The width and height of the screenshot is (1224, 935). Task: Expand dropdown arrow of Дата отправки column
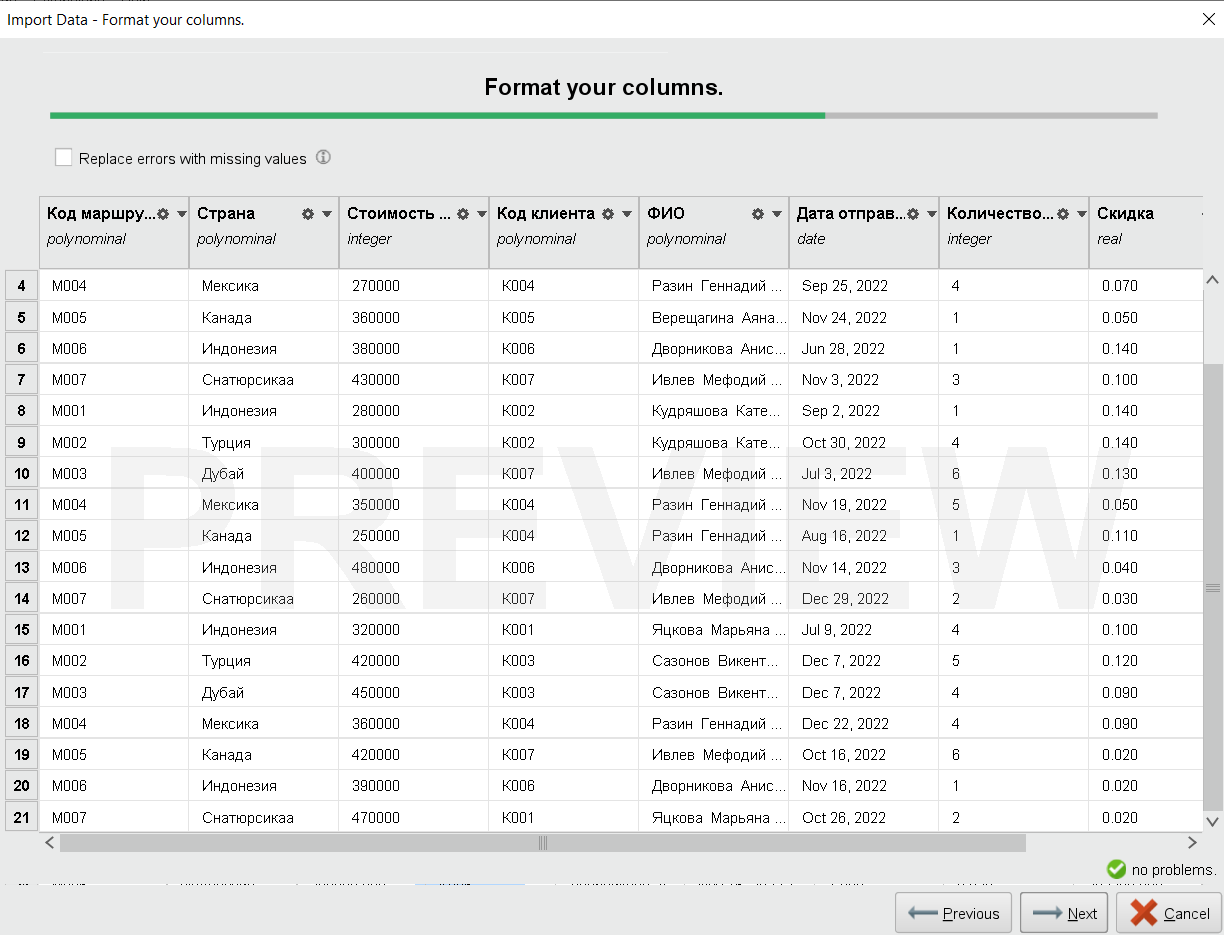pos(931,214)
